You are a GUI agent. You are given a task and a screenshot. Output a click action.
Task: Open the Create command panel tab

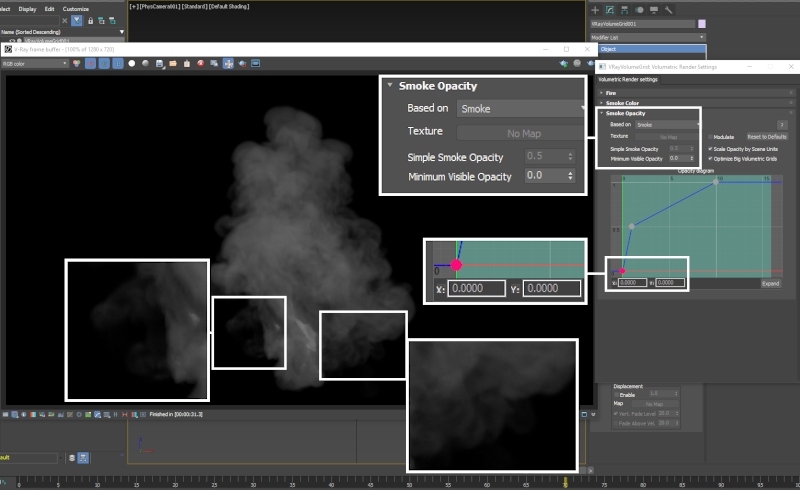597,9
